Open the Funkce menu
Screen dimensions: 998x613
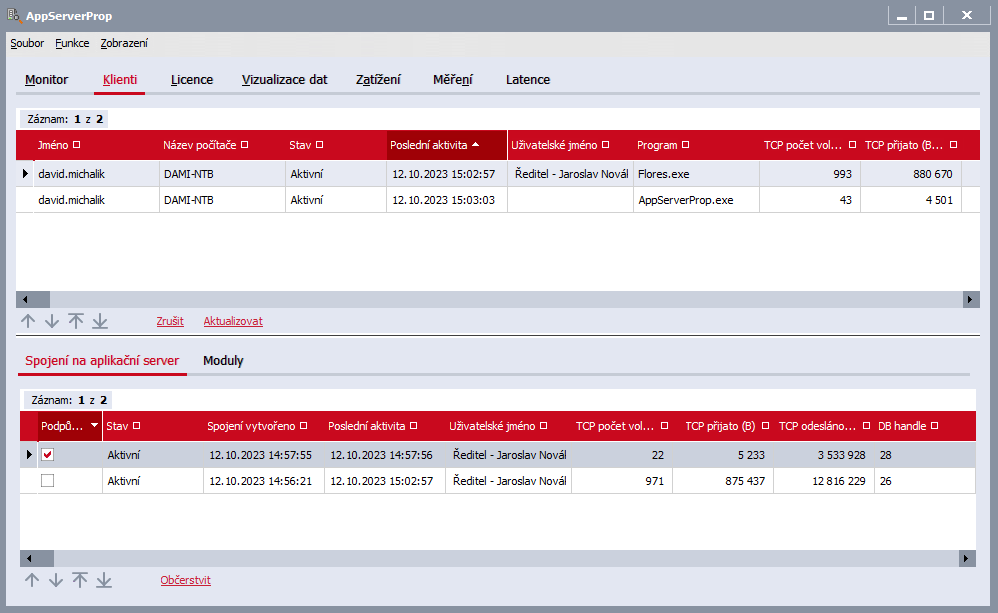point(72,43)
